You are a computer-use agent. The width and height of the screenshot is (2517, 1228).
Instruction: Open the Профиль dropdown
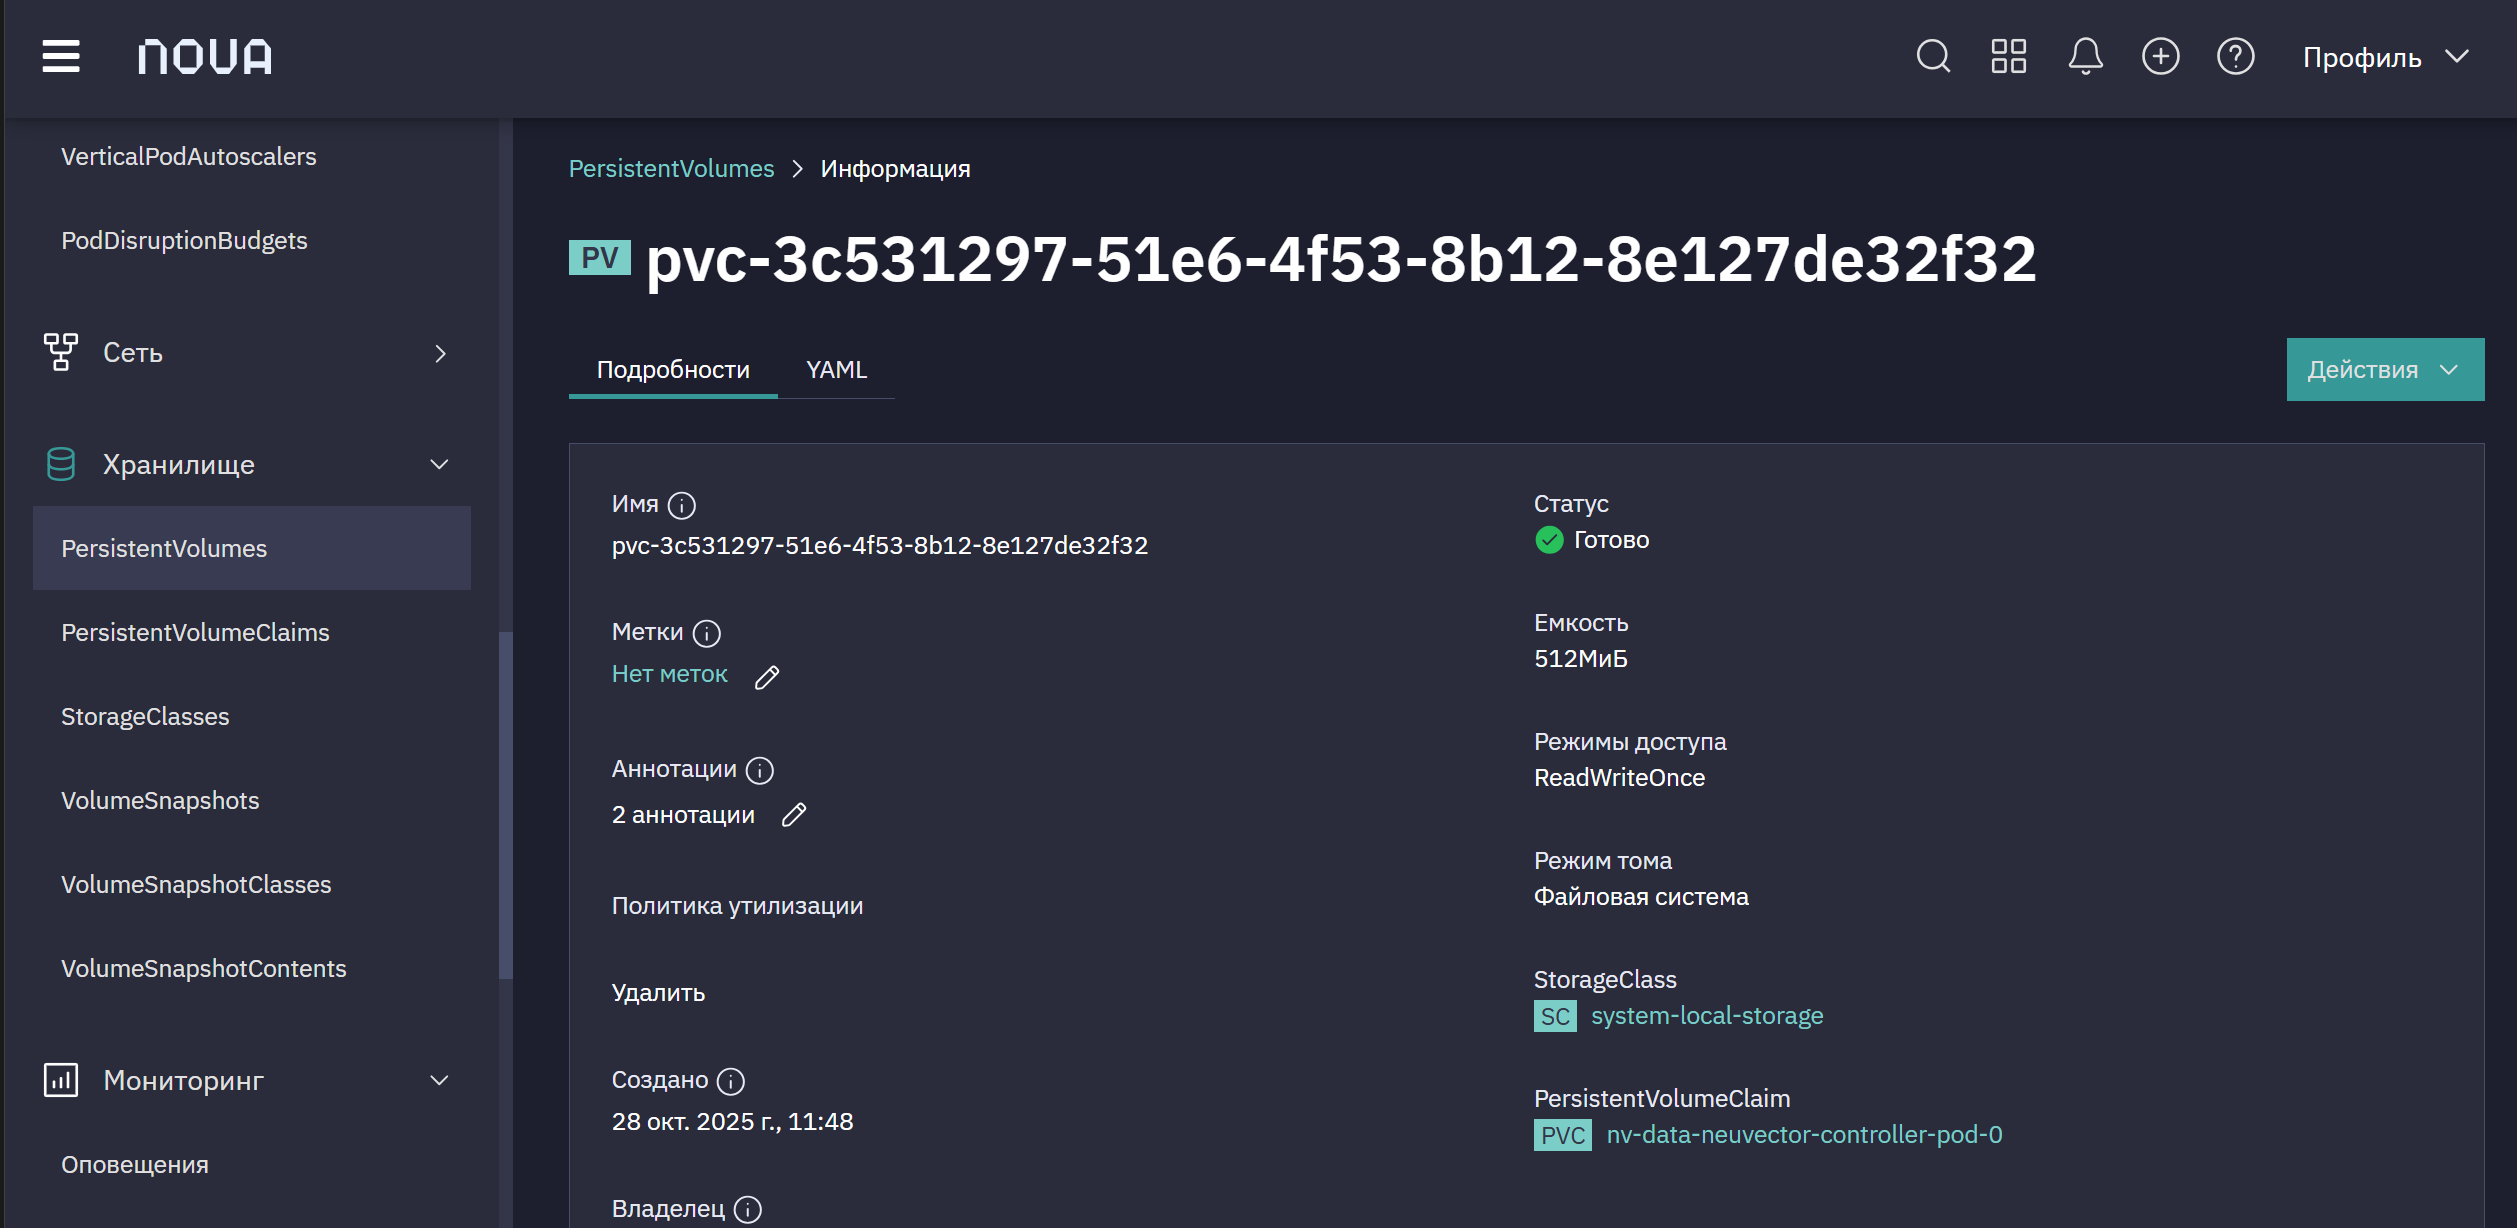pos(2386,57)
